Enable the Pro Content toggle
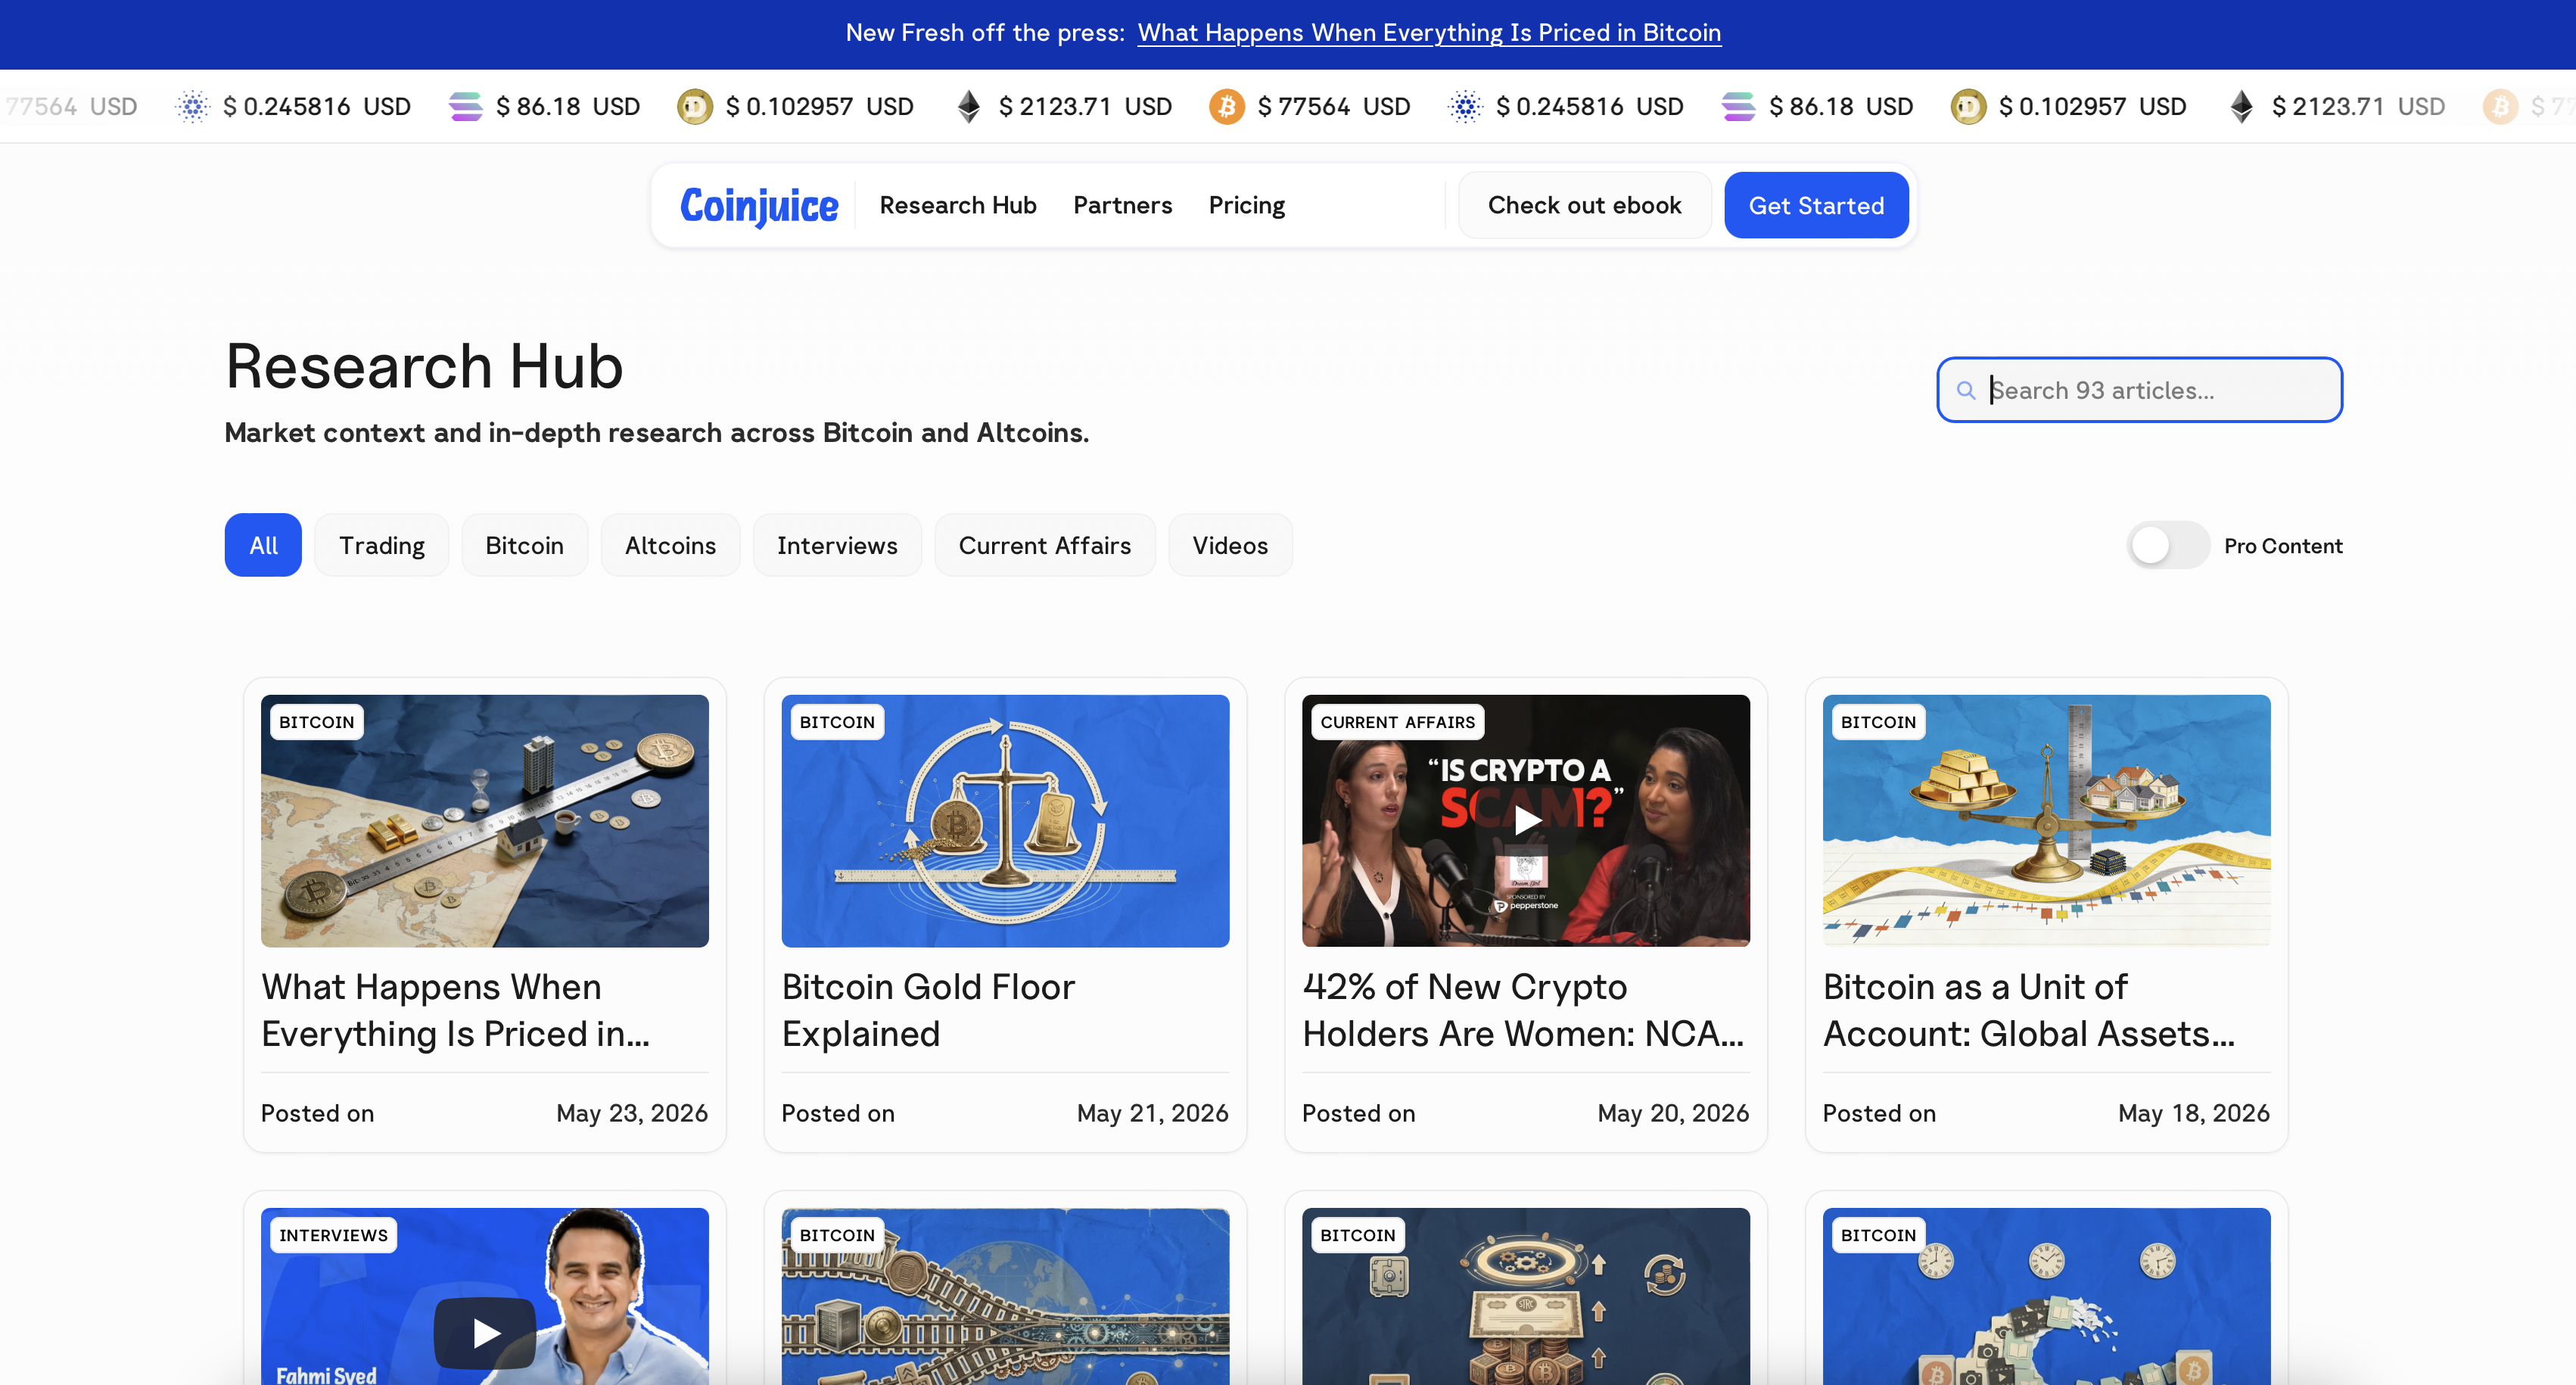 click(x=2167, y=545)
